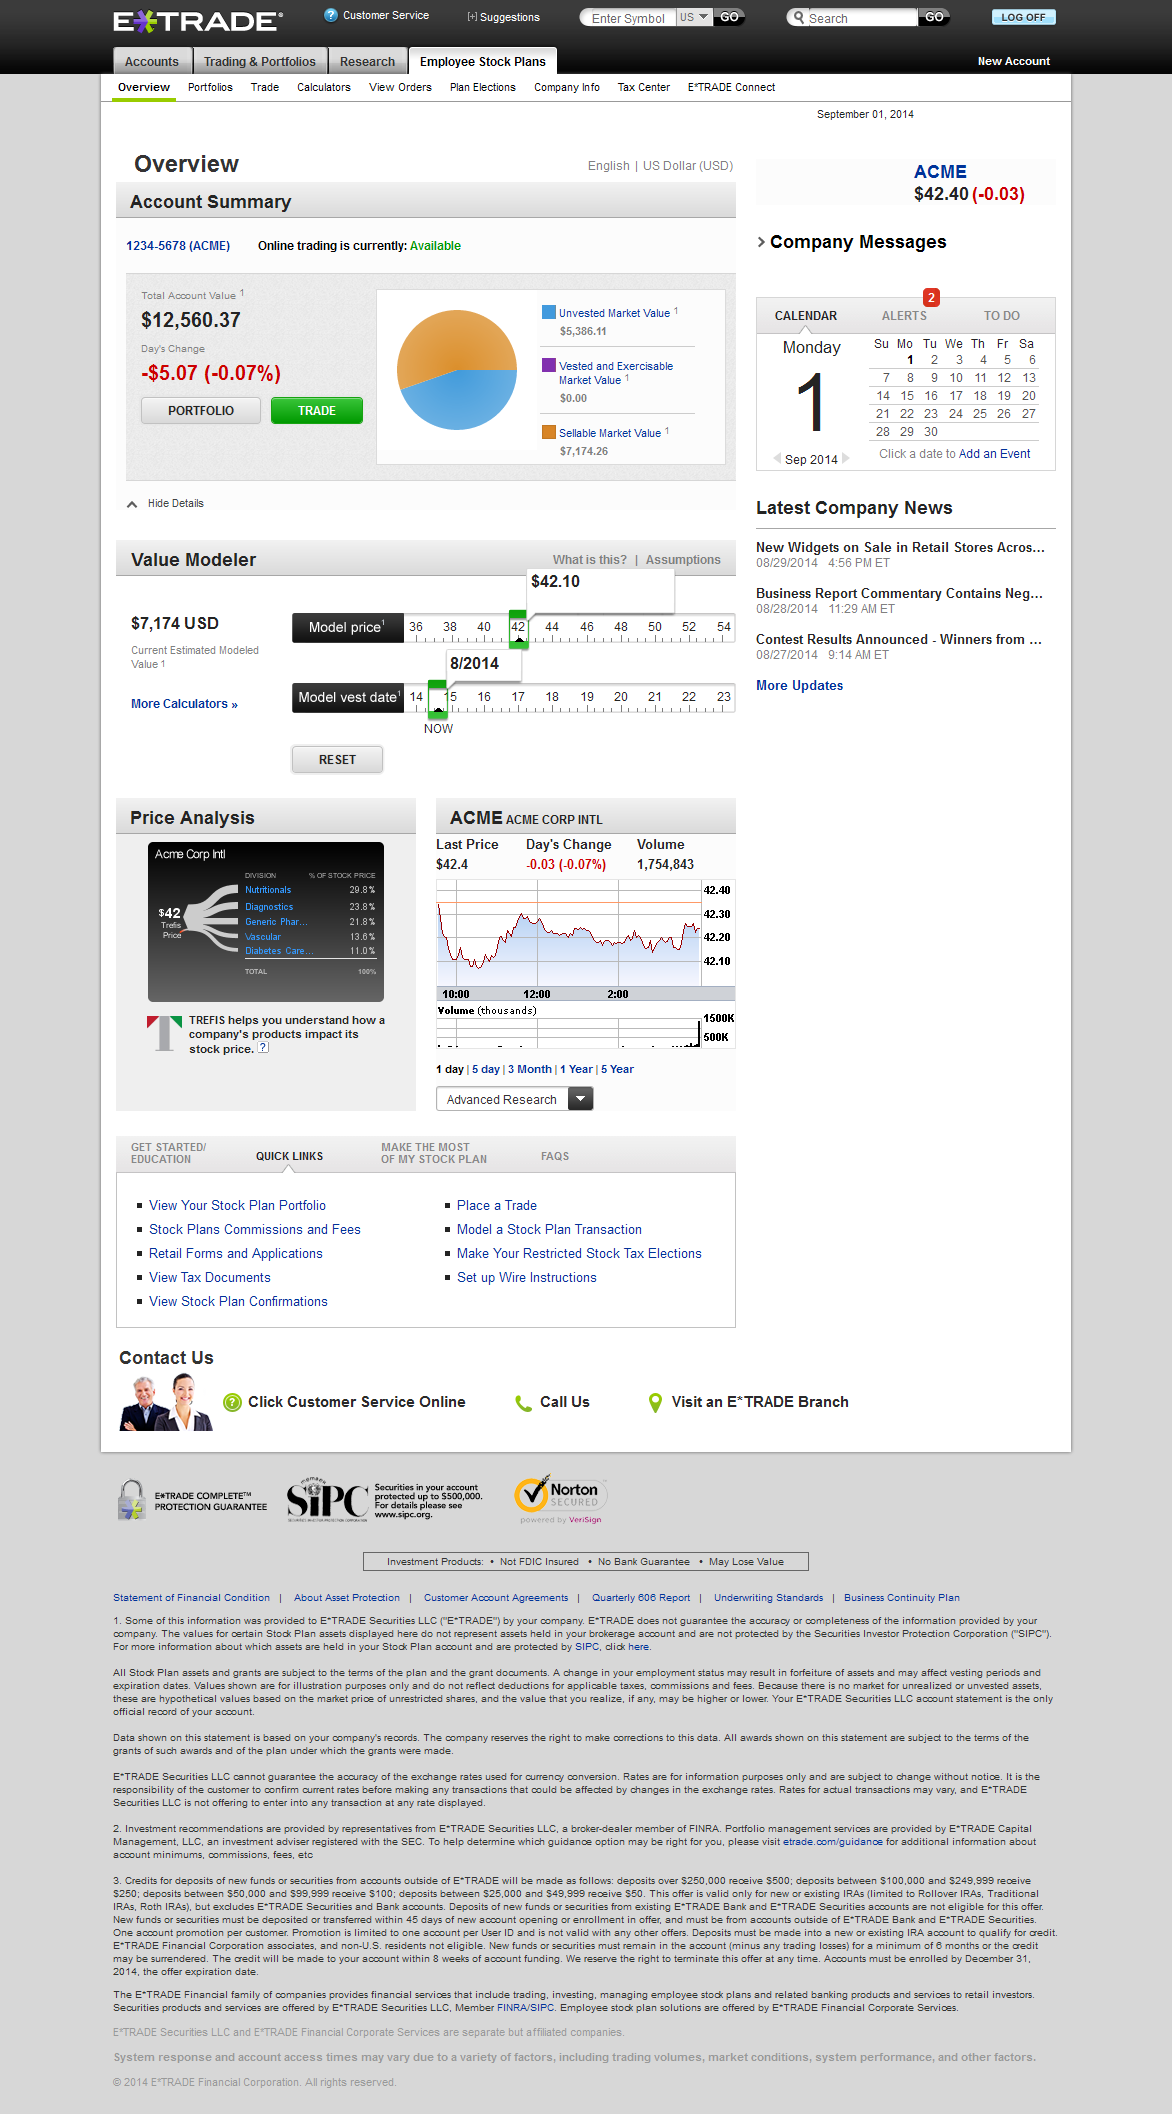
Task: Click the purple Vested and Exercisable swatch
Action: click(548, 365)
